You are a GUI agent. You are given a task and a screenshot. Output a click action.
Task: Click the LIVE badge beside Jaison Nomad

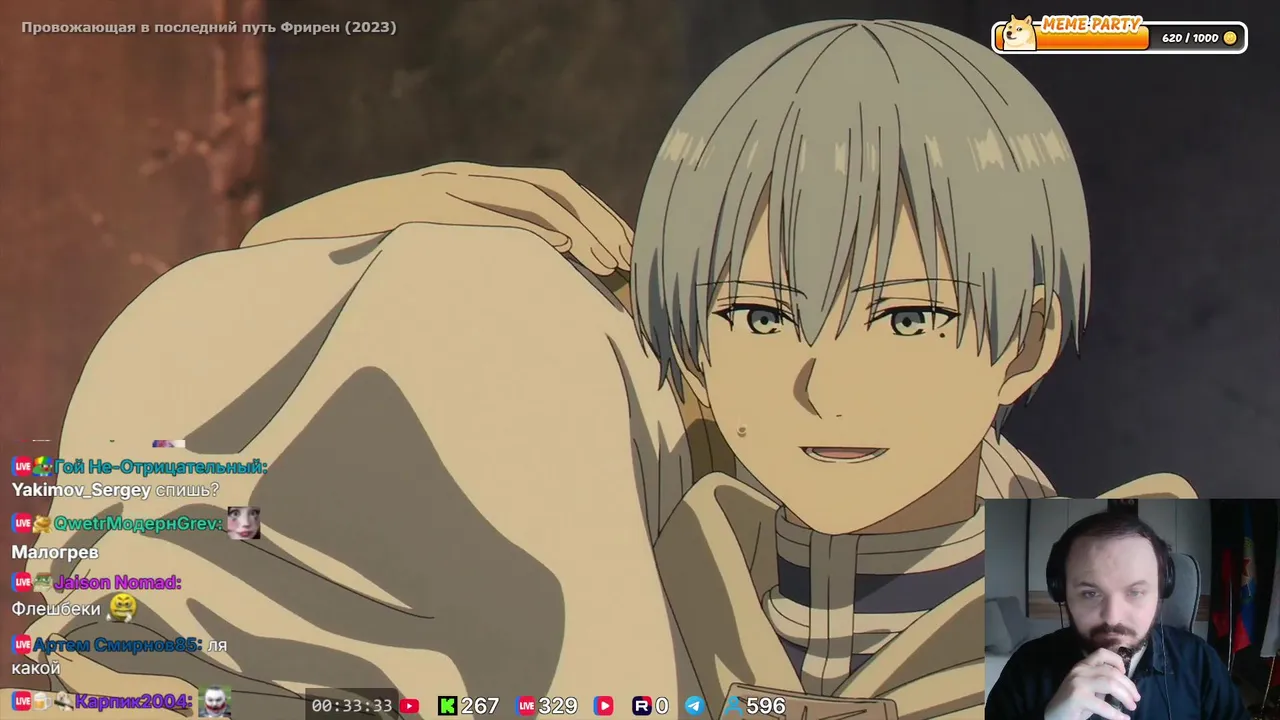[x=22, y=582]
